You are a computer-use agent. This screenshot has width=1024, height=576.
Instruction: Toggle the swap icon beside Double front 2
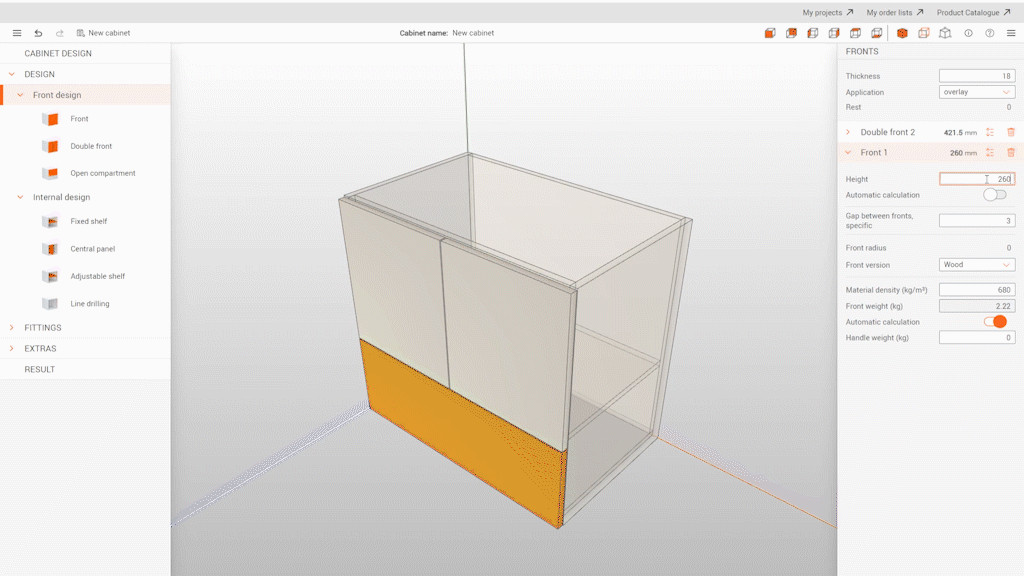991,131
